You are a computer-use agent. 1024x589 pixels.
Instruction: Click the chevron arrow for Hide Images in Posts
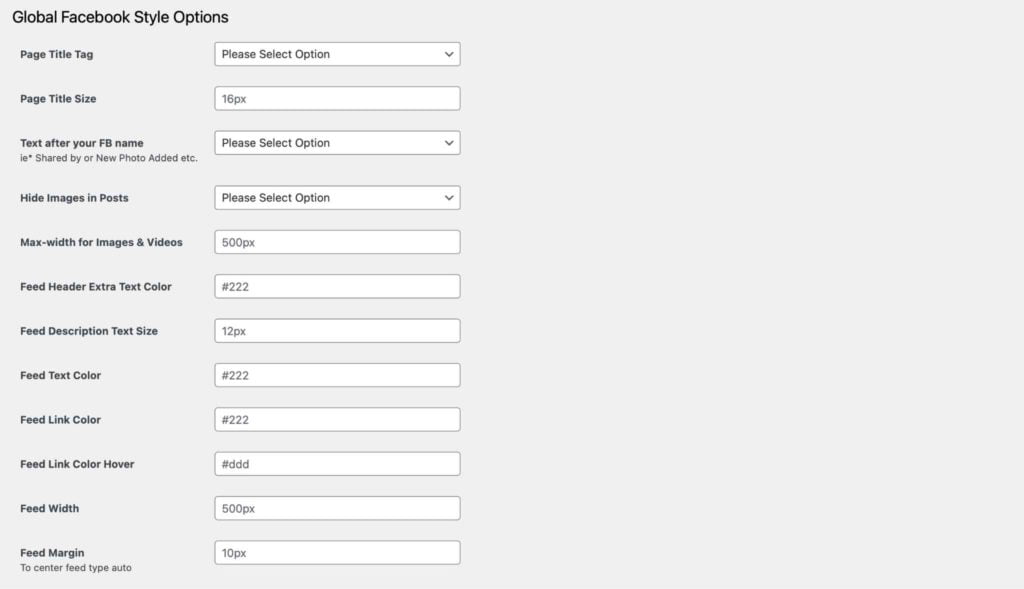point(449,198)
